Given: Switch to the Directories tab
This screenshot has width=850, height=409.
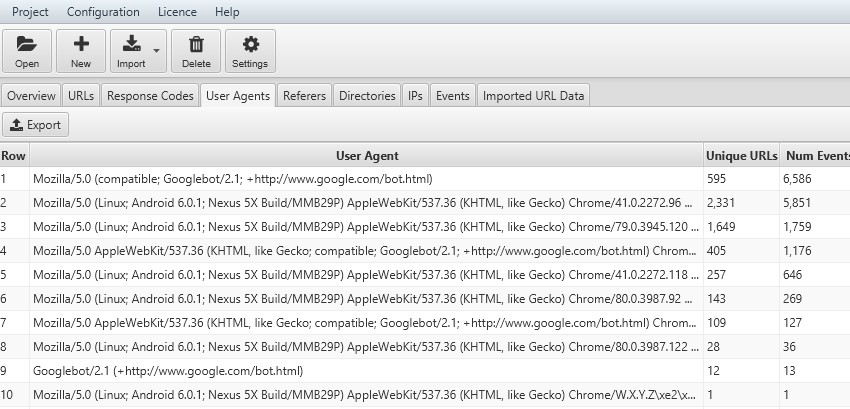Looking at the screenshot, I should click(x=367, y=95).
